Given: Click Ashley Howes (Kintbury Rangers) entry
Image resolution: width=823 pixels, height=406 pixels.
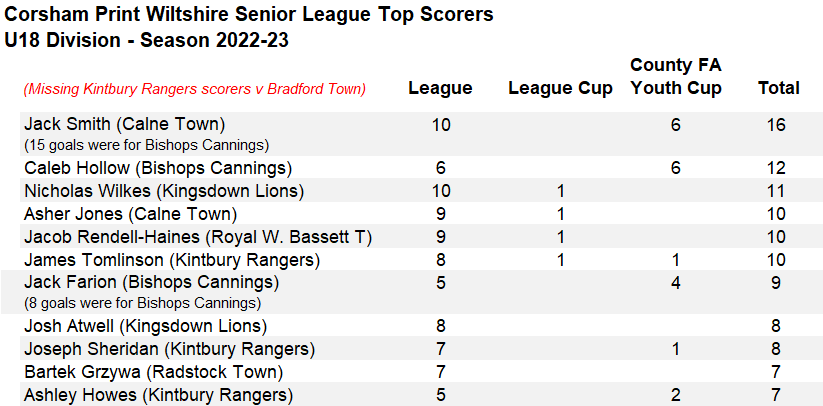Looking at the screenshot, I should pos(158,395).
